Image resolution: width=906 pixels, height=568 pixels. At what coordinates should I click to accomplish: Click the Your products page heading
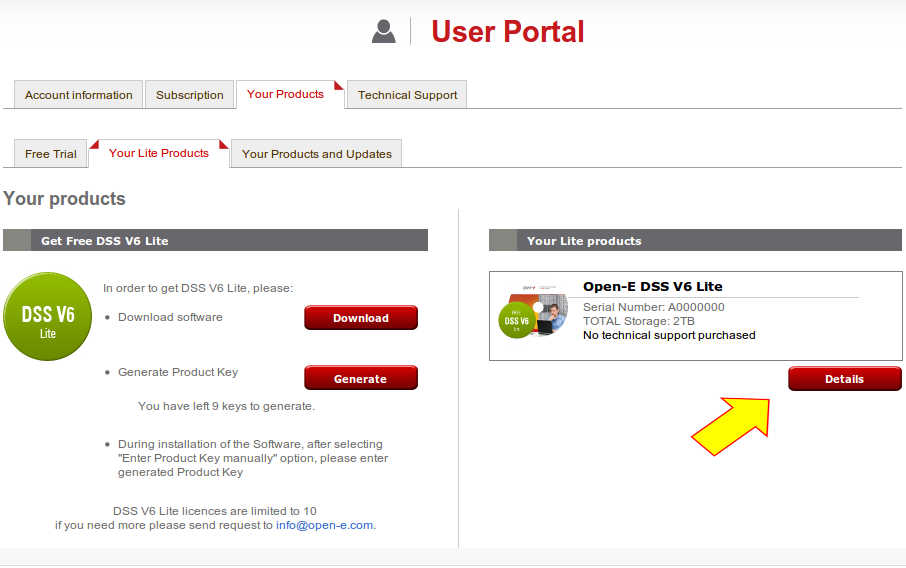[x=64, y=199]
